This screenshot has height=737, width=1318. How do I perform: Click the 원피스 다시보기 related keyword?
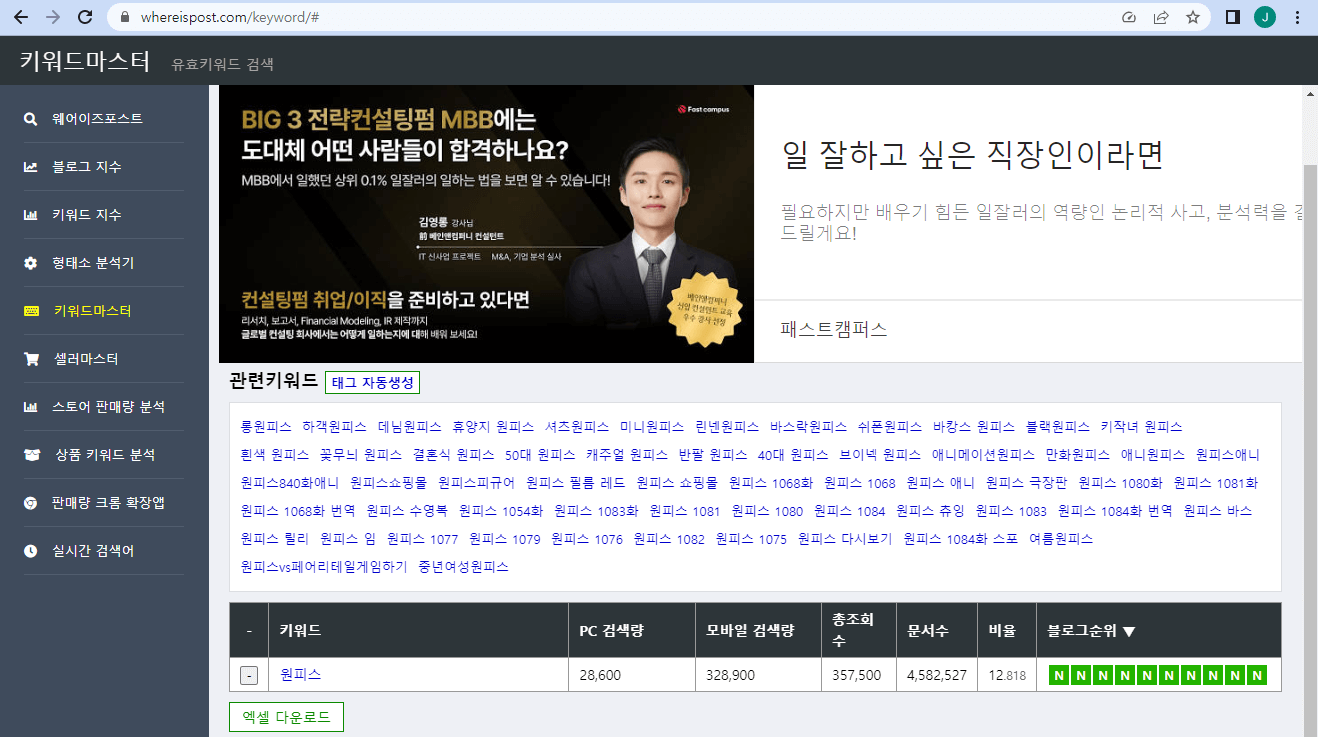[845, 539]
